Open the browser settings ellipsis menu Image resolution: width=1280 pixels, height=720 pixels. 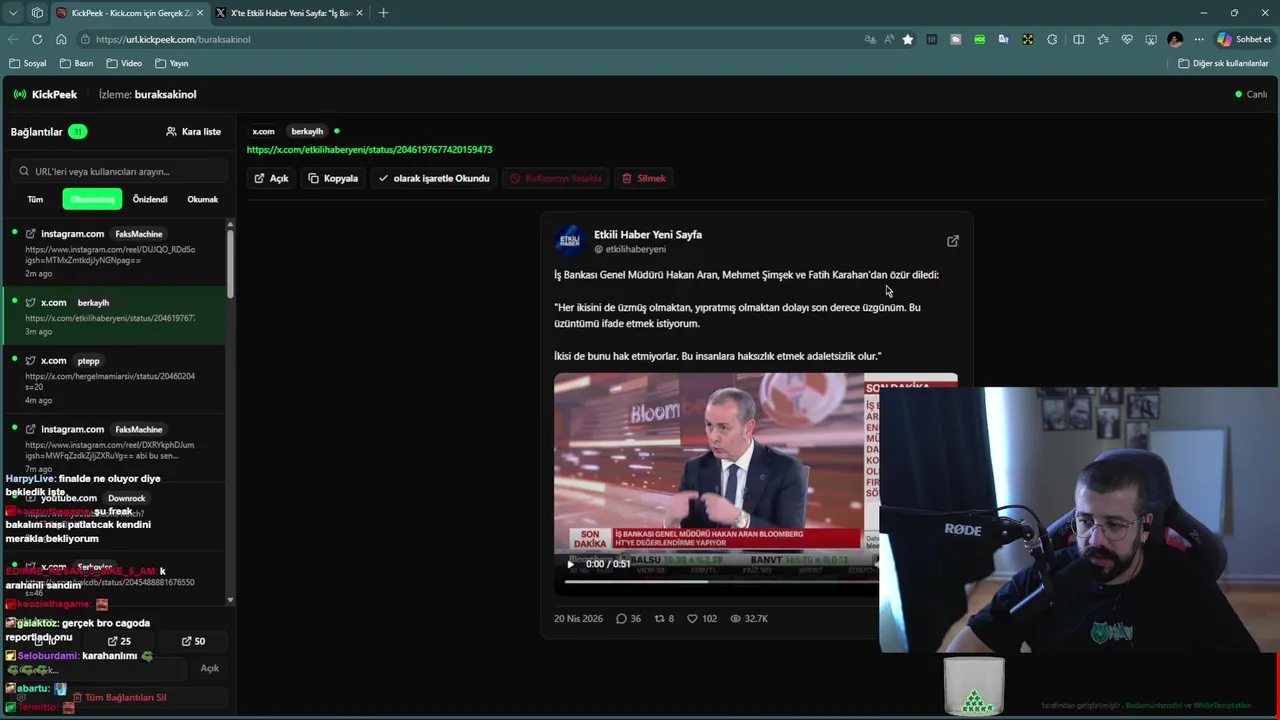(1199, 39)
